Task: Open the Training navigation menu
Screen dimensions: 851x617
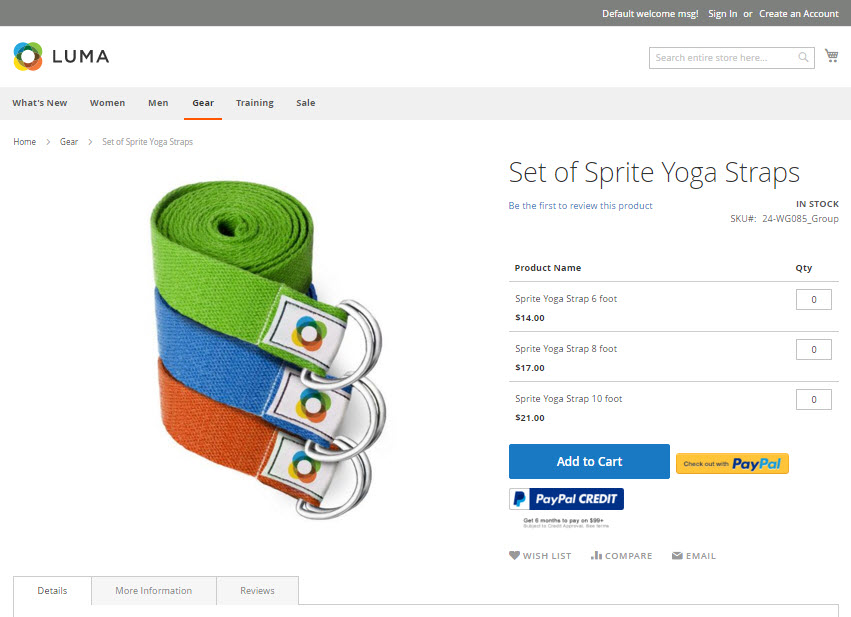Action: (254, 103)
